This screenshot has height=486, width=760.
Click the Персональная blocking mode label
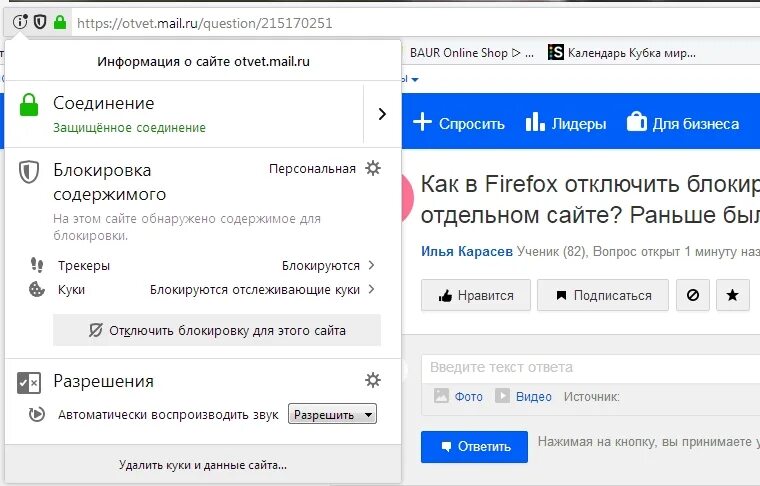click(x=312, y=169)
